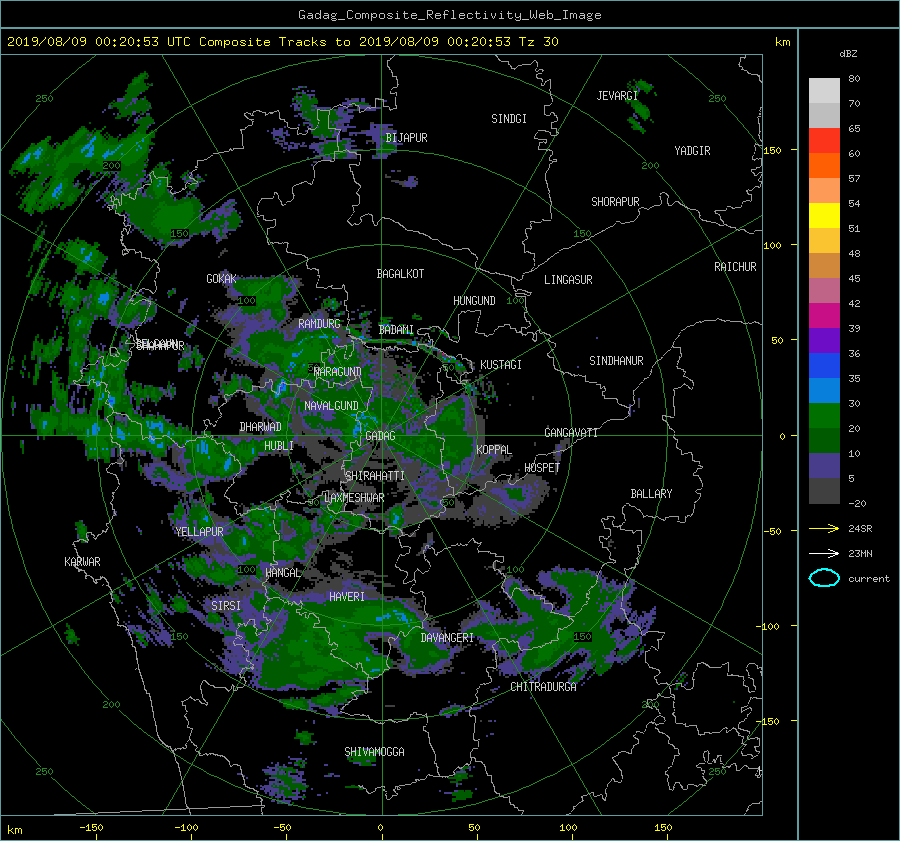Screen dimensions: 900x841
Task: Select the yellow 51–54 dBZ color swatch
Action: (x=824, y=216)
